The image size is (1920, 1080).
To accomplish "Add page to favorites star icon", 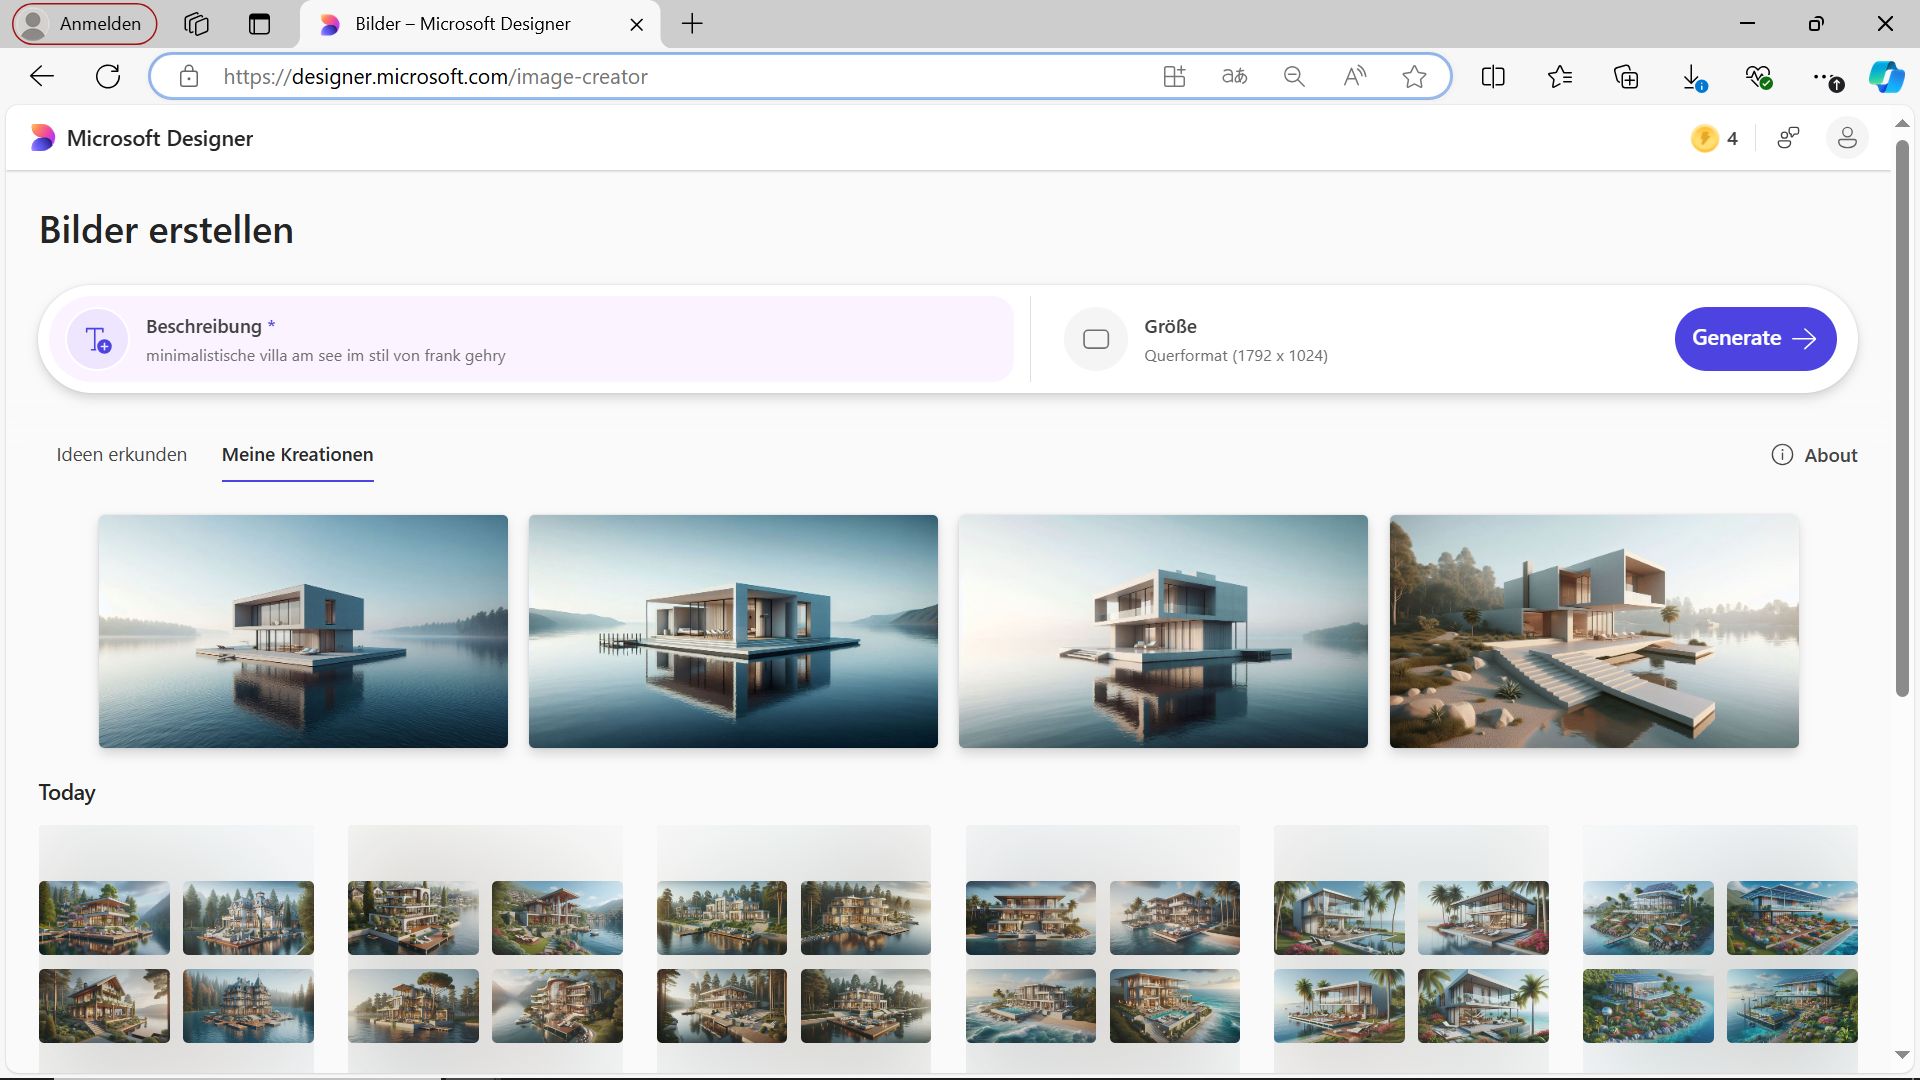I will 1414,77.
